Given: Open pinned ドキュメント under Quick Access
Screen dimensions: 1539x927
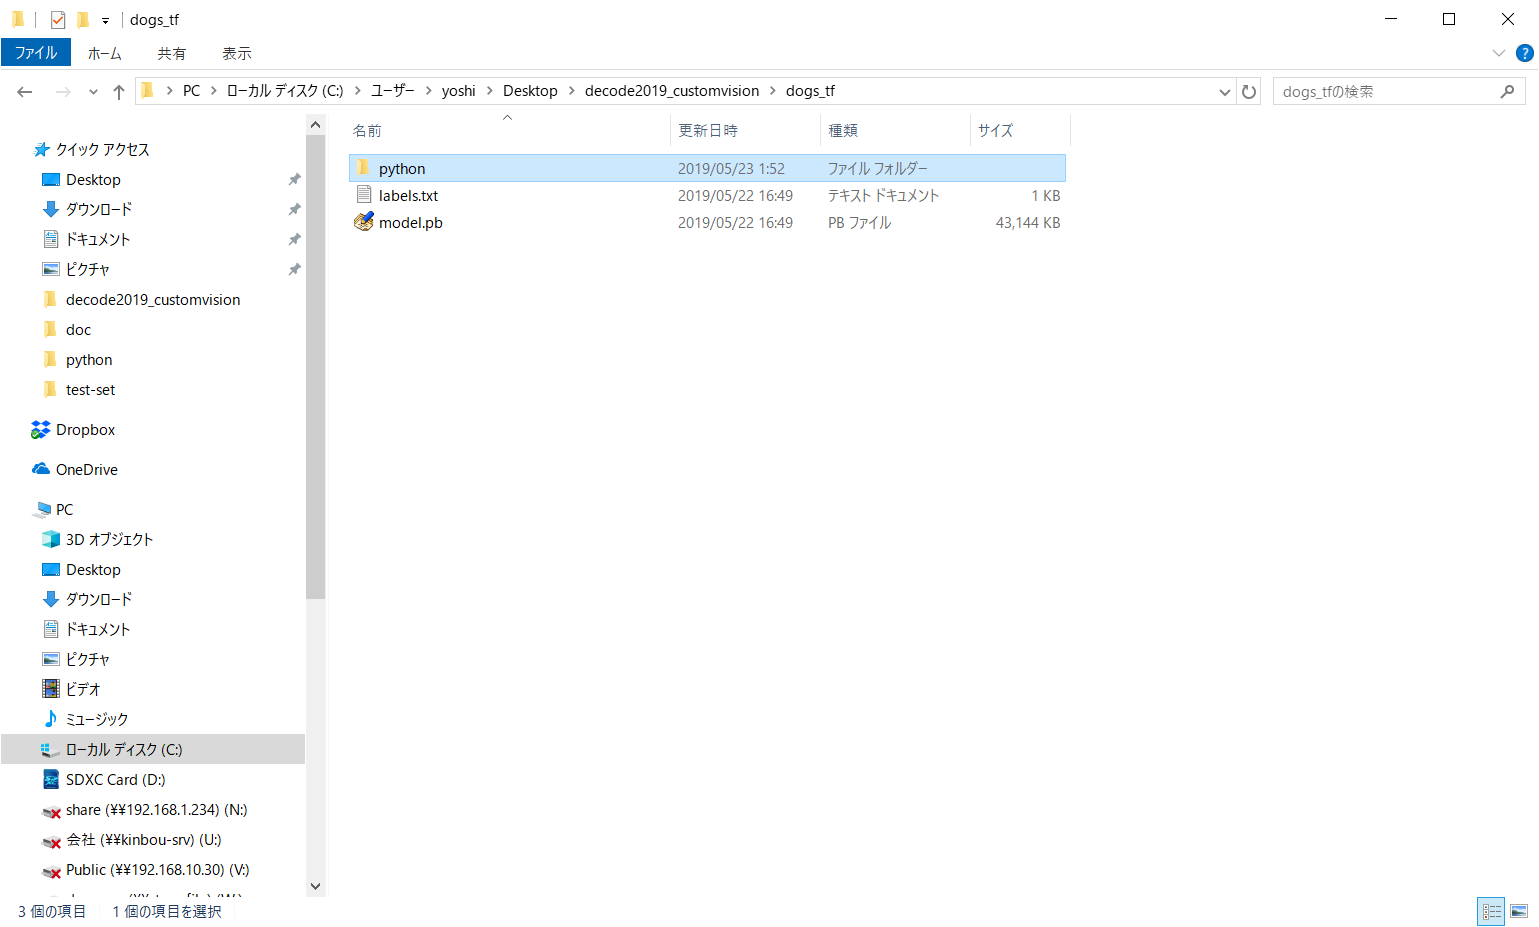Looking at the screenshot, I should [98, 240].
